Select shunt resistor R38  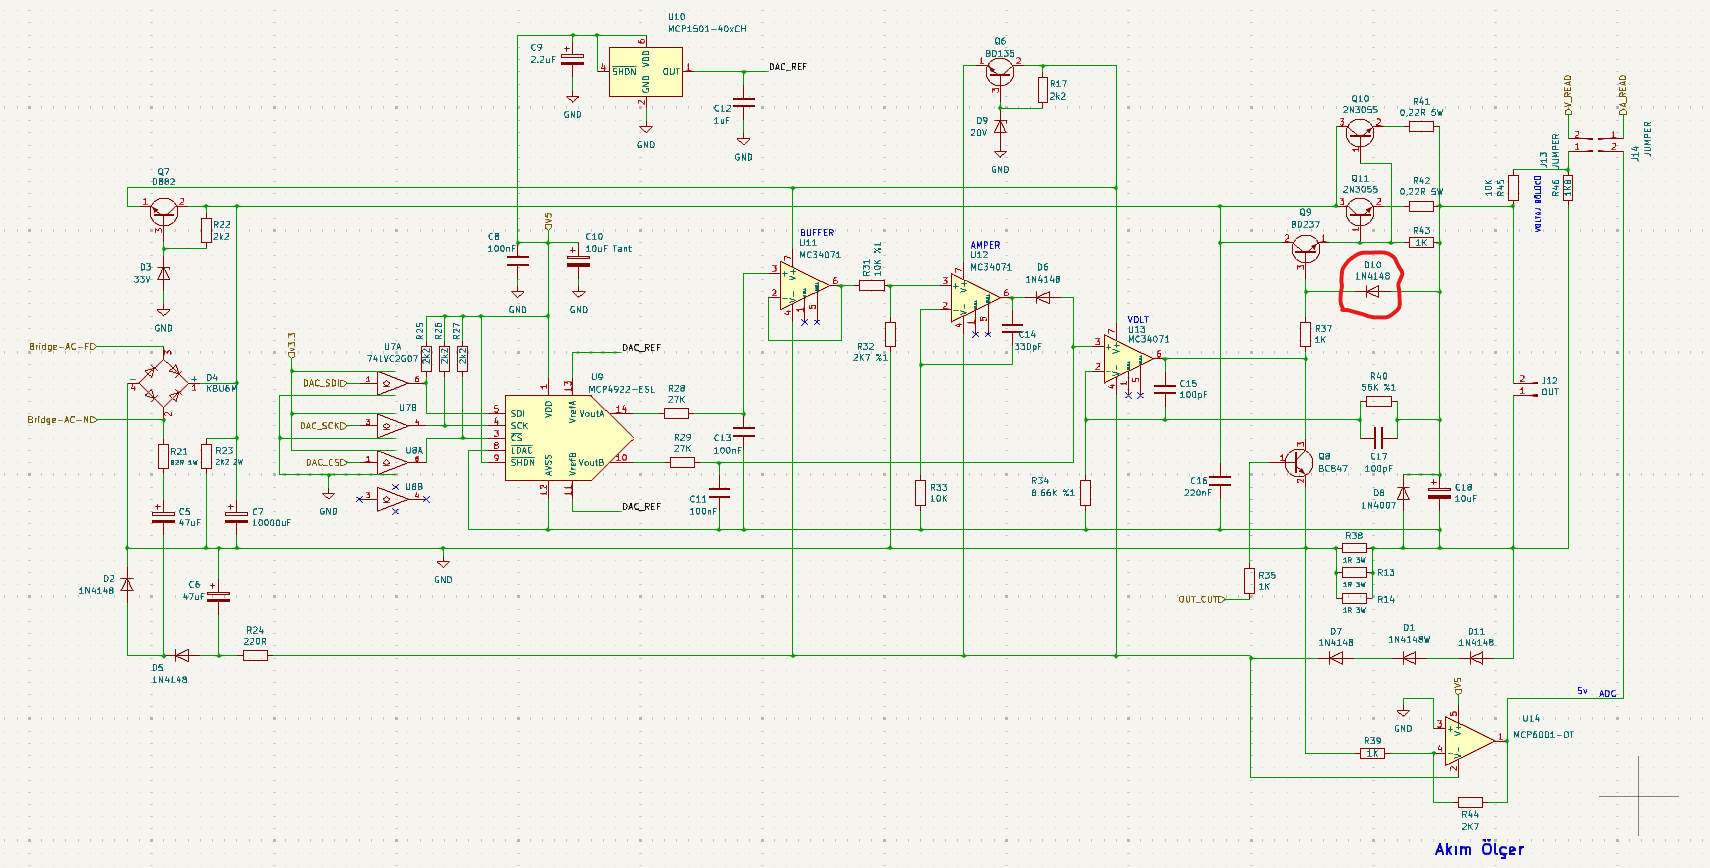[1354, 548]
